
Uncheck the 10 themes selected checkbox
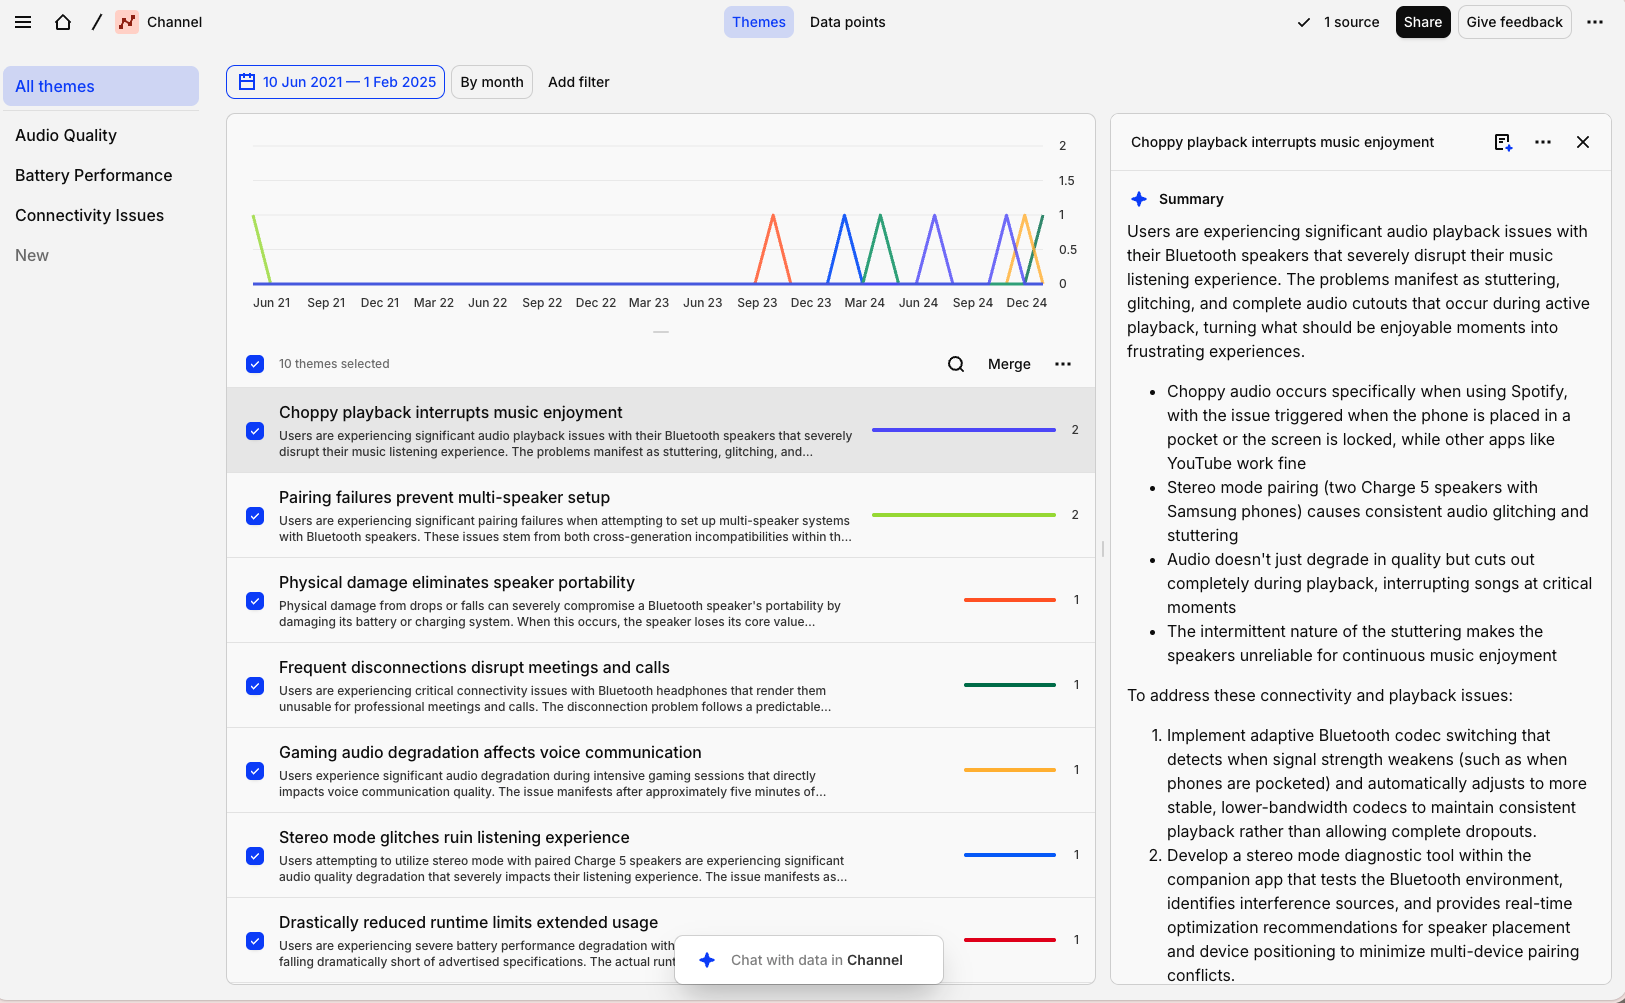coord(255,364)
